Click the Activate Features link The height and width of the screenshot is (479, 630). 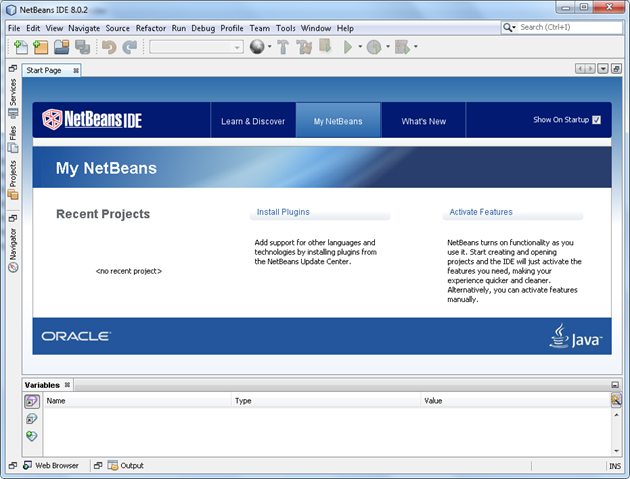point(481,212)
